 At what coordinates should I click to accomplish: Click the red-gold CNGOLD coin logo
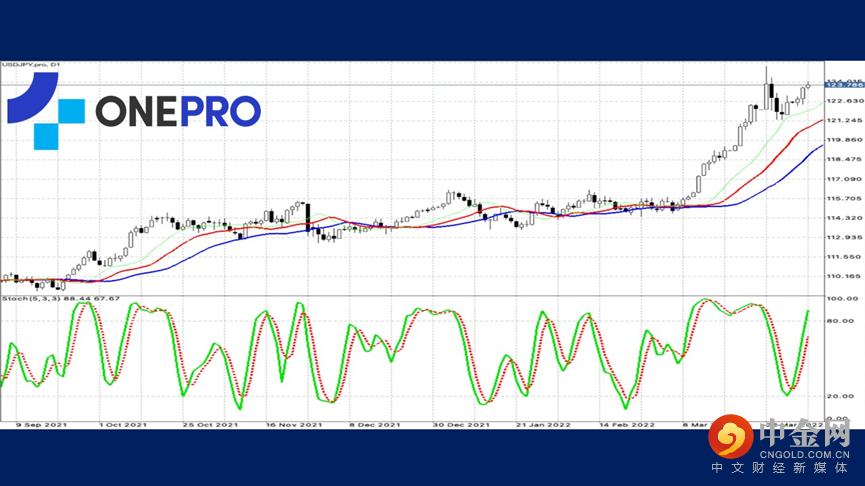[x=736, y=440]
